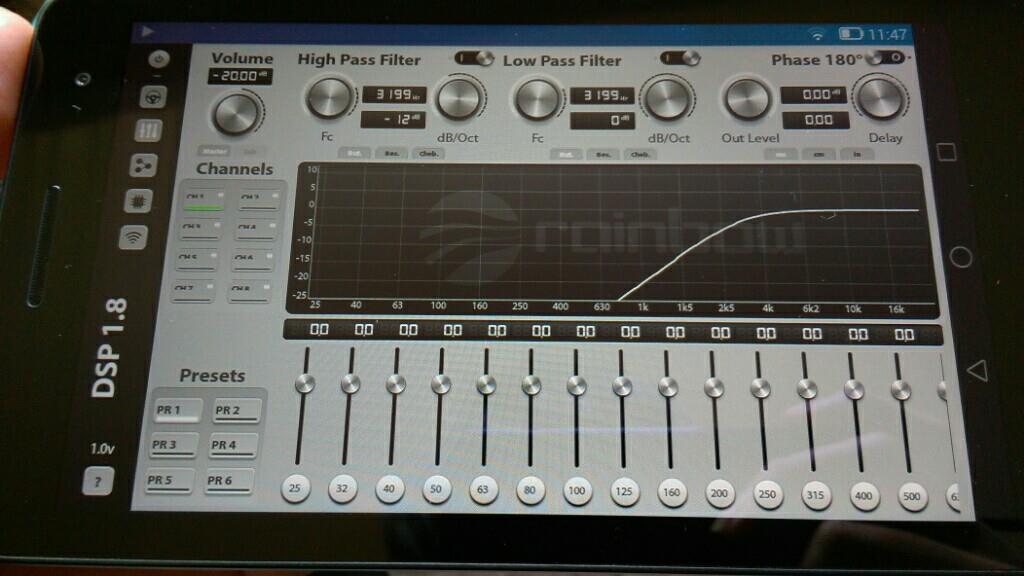This screenshot has height=576, width=1024.
Task: Select the 63 Hz band button
Action: pyautogui.click(x=483, y=490)
